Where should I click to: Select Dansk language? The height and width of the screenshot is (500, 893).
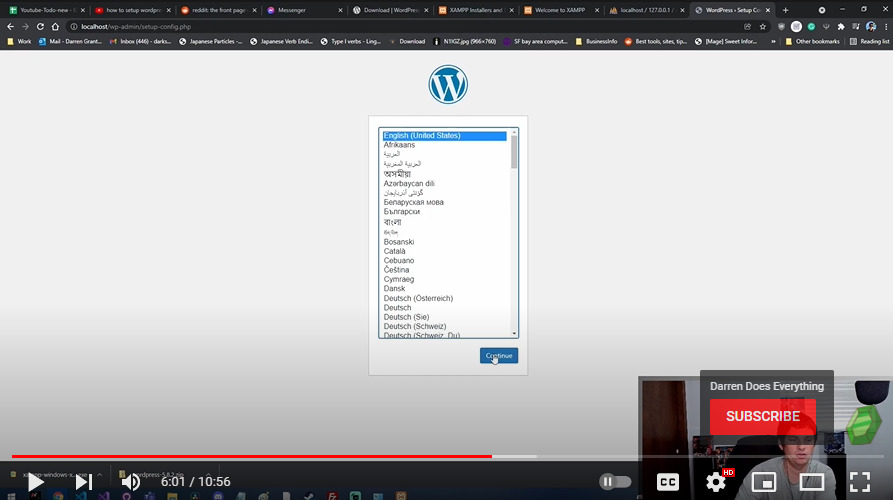394,289
